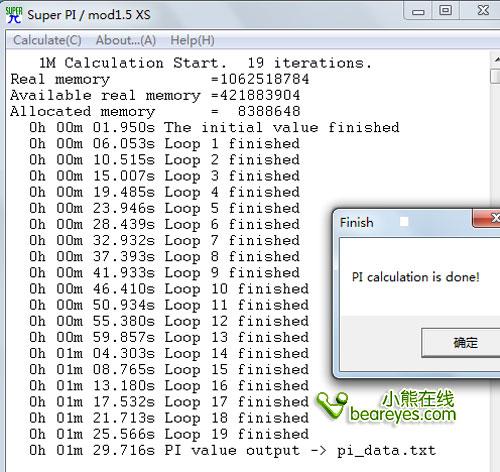500x472 pixels.
Task: Click the pi_data.txt output line
Action: (232, 451)
